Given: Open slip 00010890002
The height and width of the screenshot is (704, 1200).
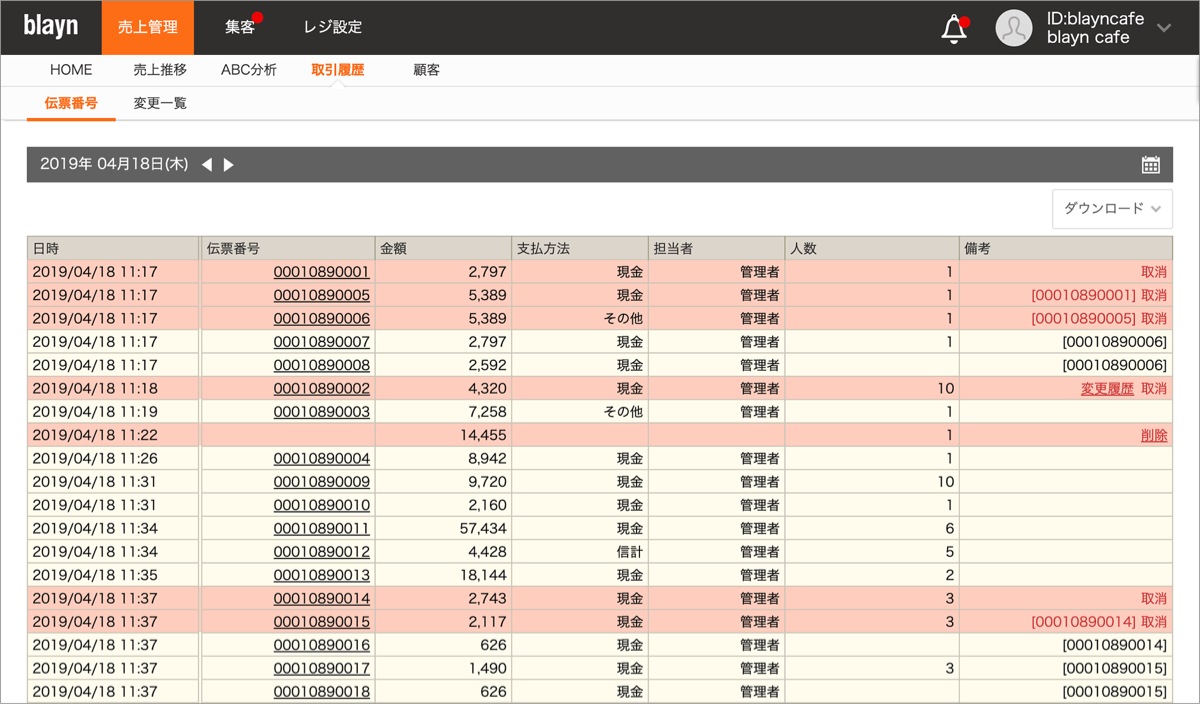Looking at the screenshot, I should click(x=321, y=388).
